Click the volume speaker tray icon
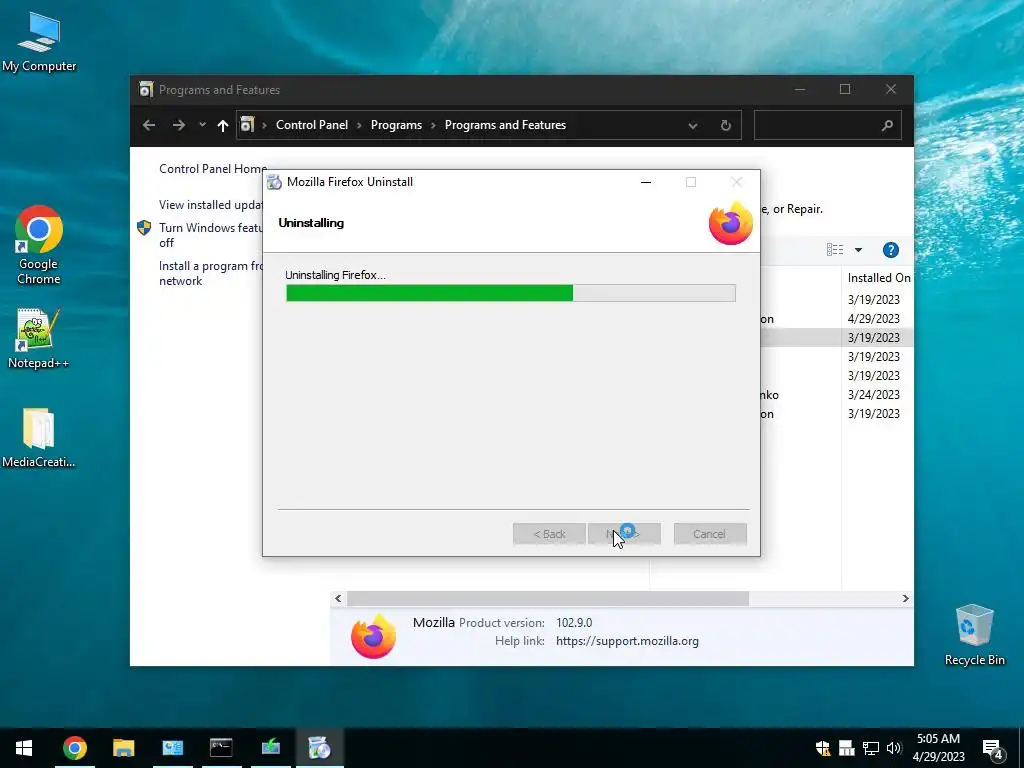1024x768 pixels. 894,748
